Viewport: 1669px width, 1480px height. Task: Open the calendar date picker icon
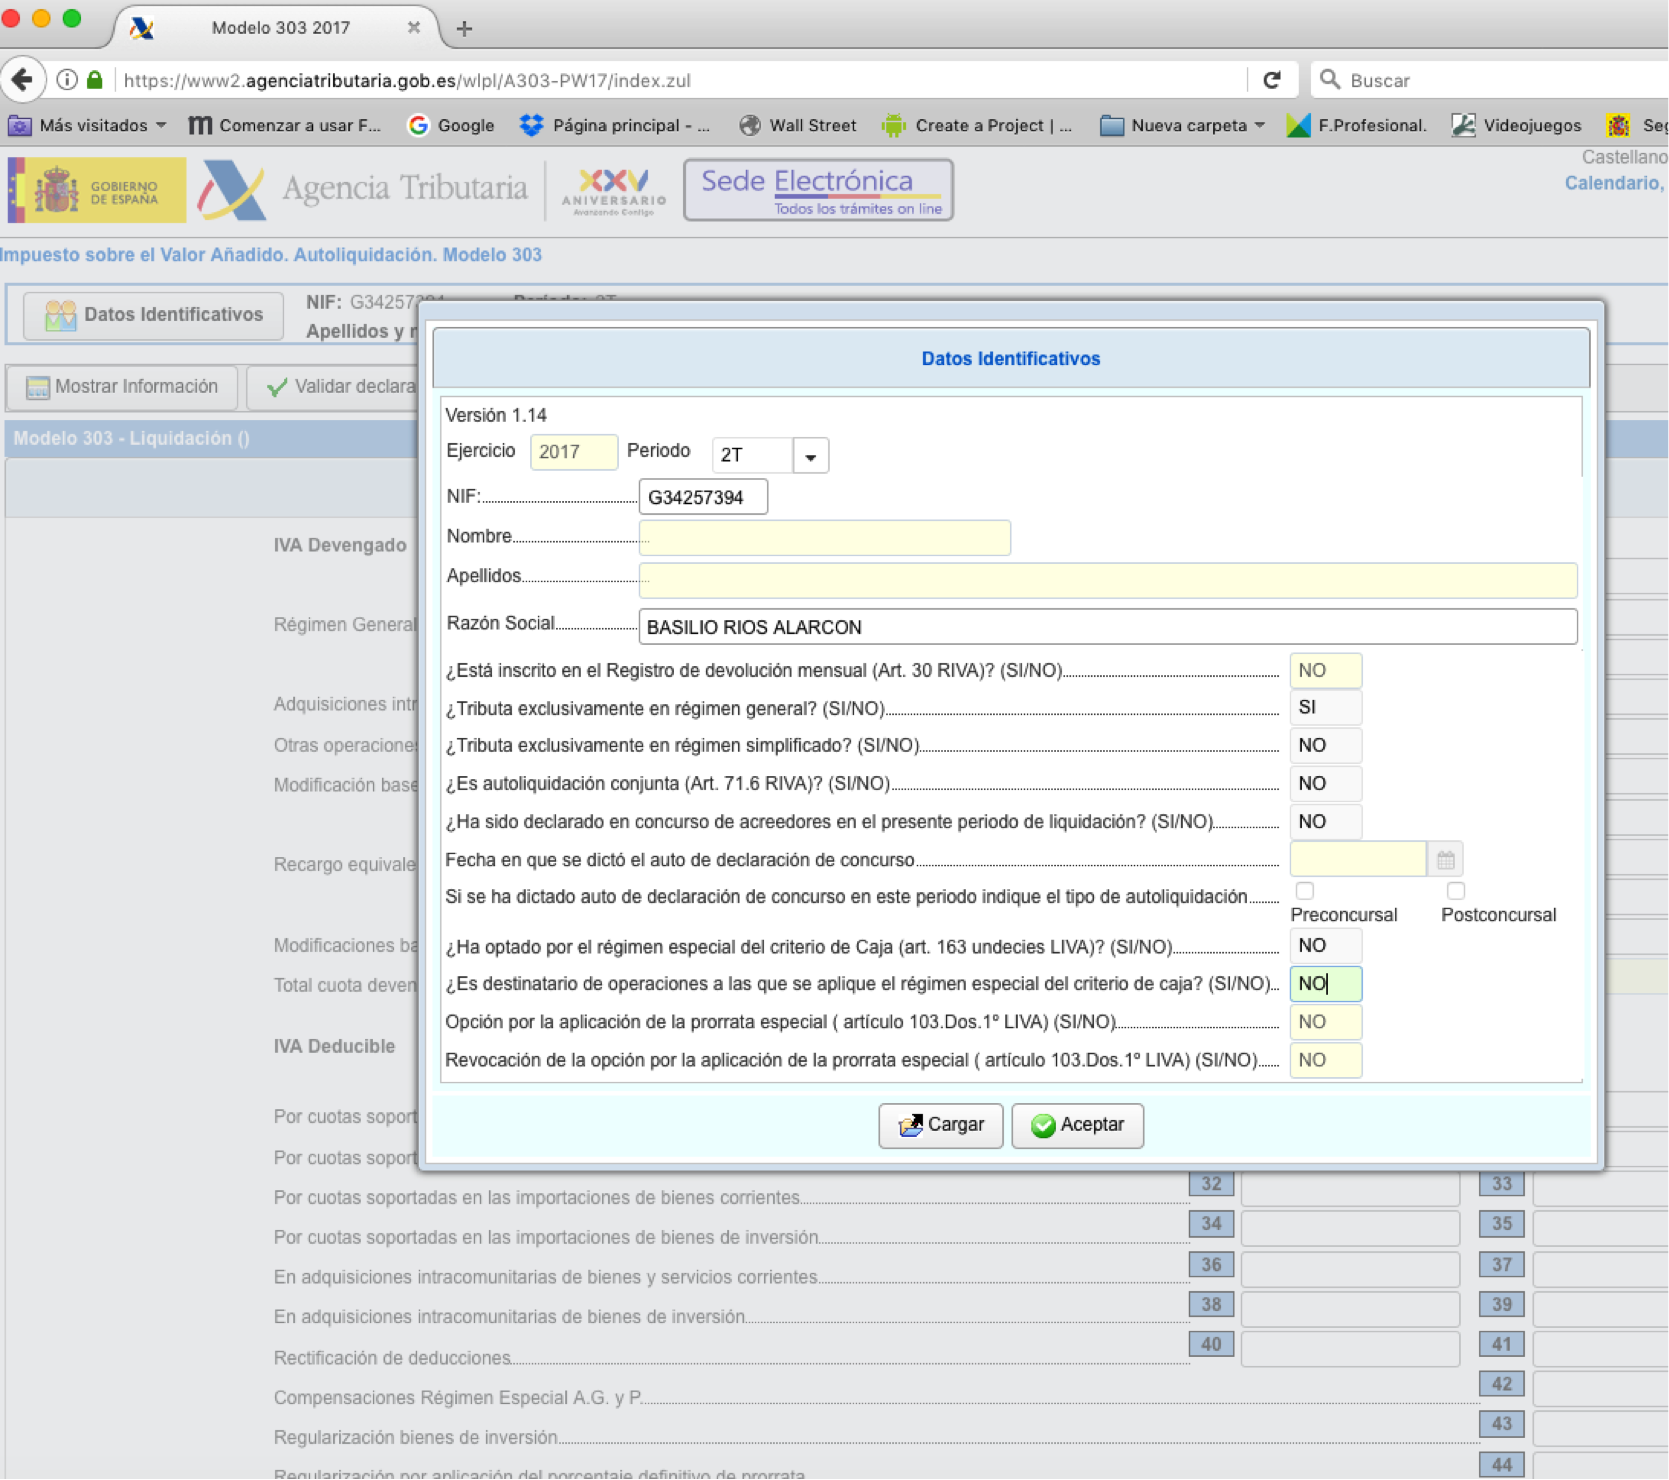click(1445, 859)
